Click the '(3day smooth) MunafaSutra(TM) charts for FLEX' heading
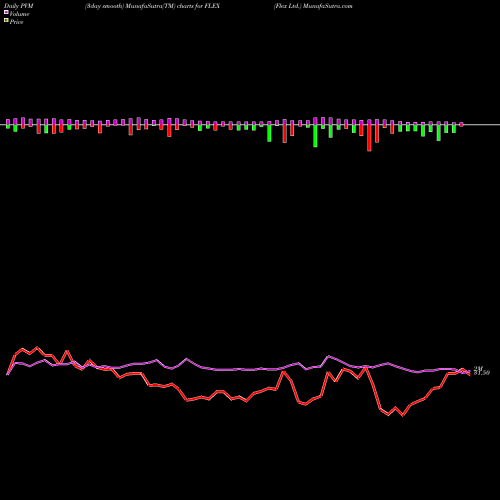 [x=152, y=6]
